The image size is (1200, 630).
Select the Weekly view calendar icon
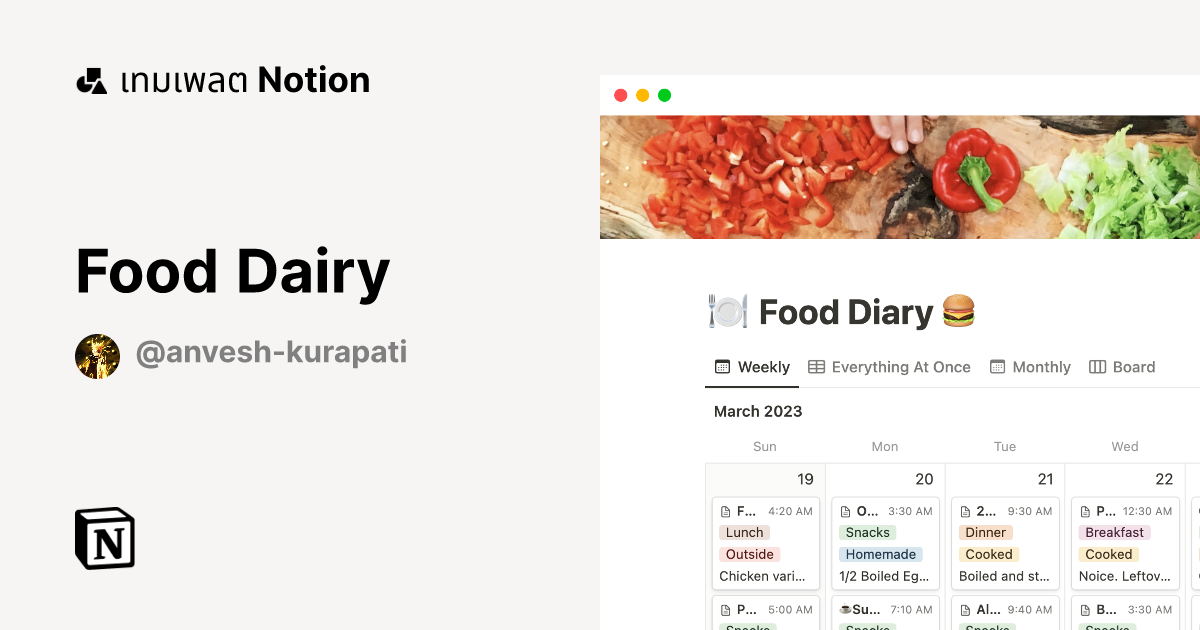pyautogui.click(x=722, y=367)
